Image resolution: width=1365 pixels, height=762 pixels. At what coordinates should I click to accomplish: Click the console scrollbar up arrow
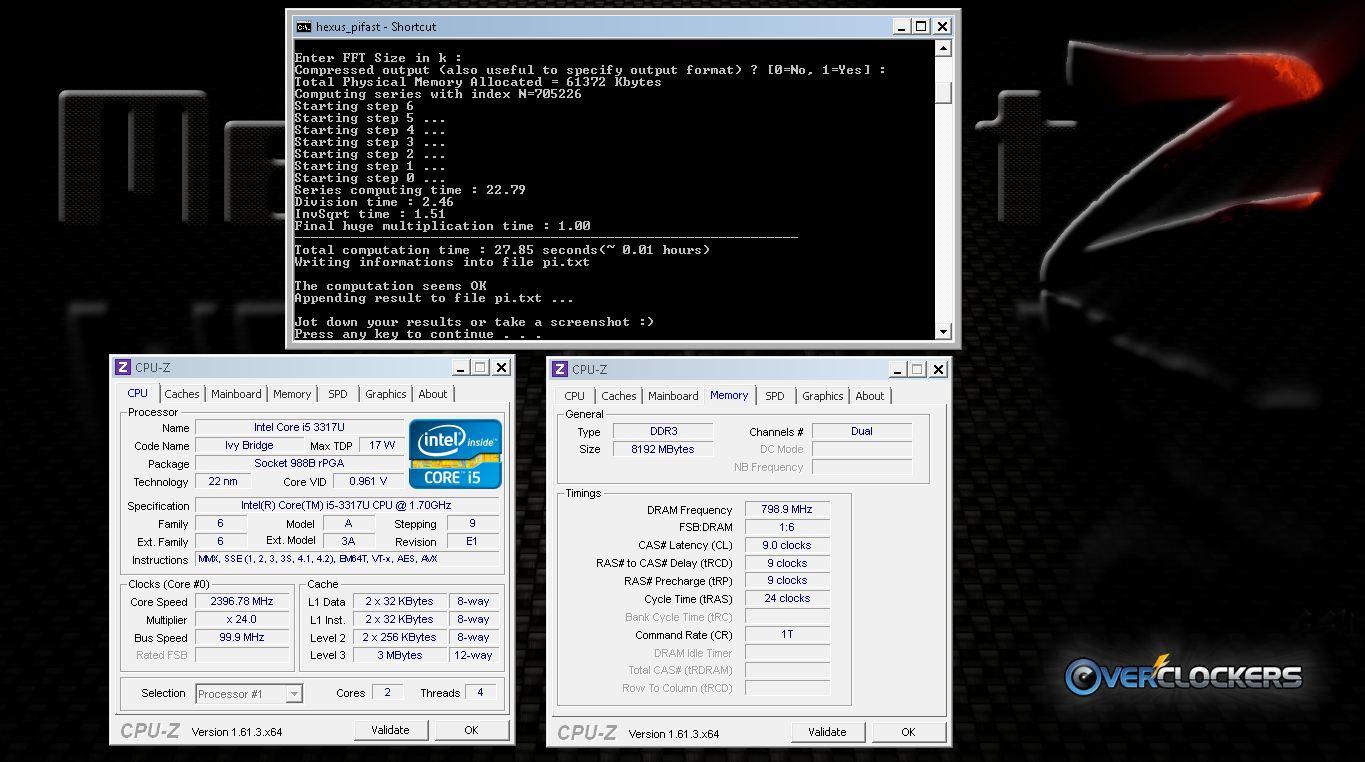(943, 47)
